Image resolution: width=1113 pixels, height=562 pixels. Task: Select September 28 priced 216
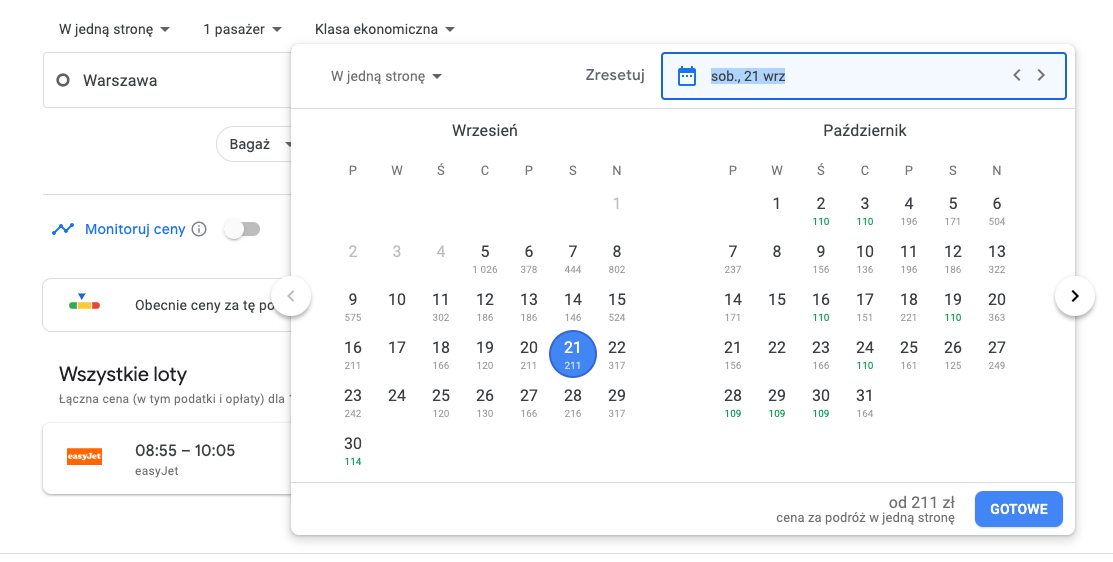(573, 403)
